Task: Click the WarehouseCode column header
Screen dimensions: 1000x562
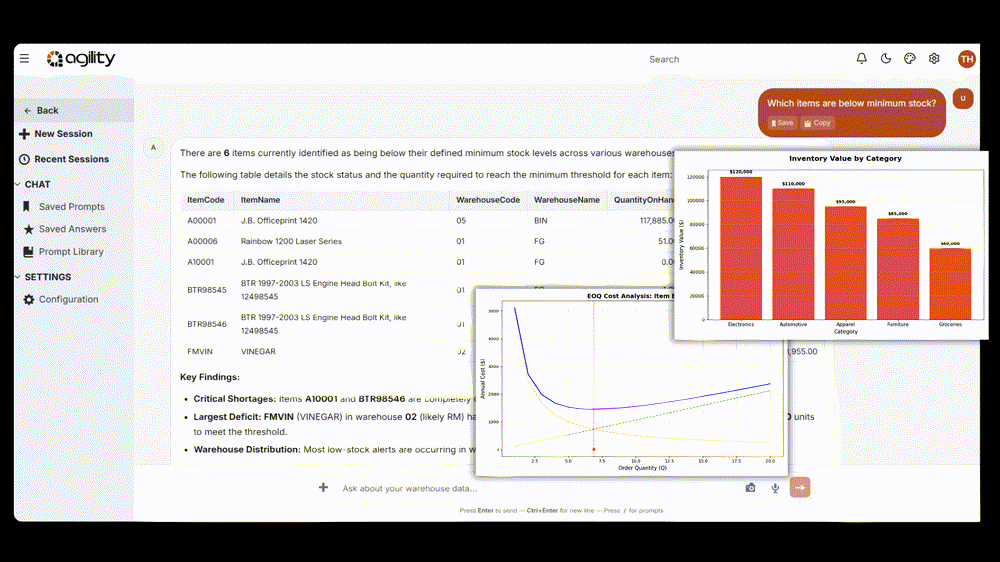Action: click(x=488, y=200)
